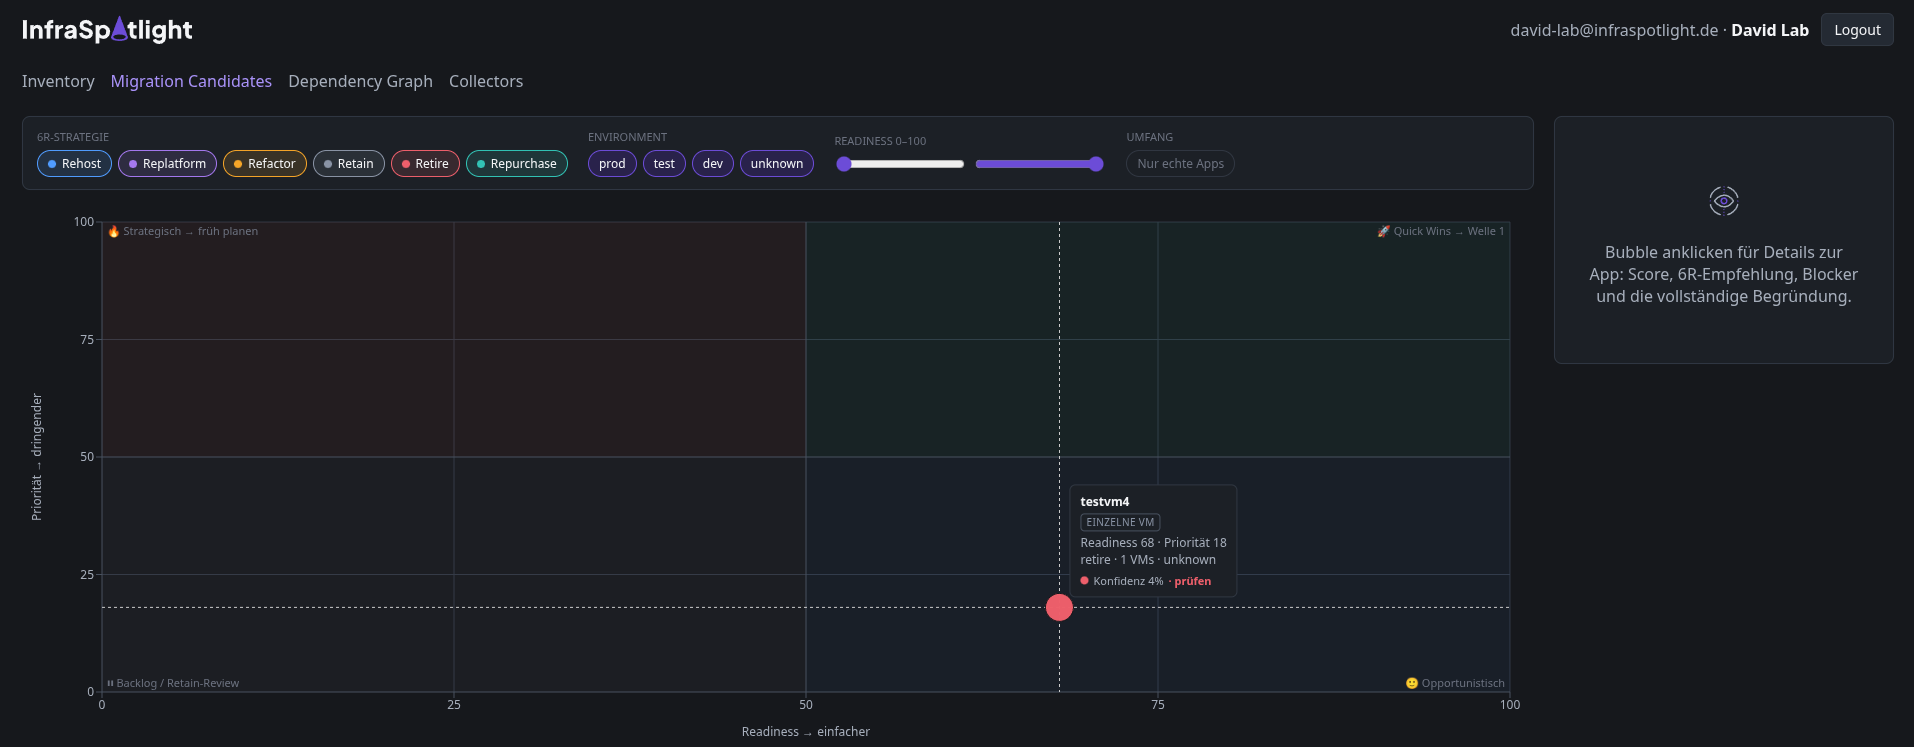Click the testvm4 tooltip title
Screen dimensions: 1914x747
click(1105, 502)
